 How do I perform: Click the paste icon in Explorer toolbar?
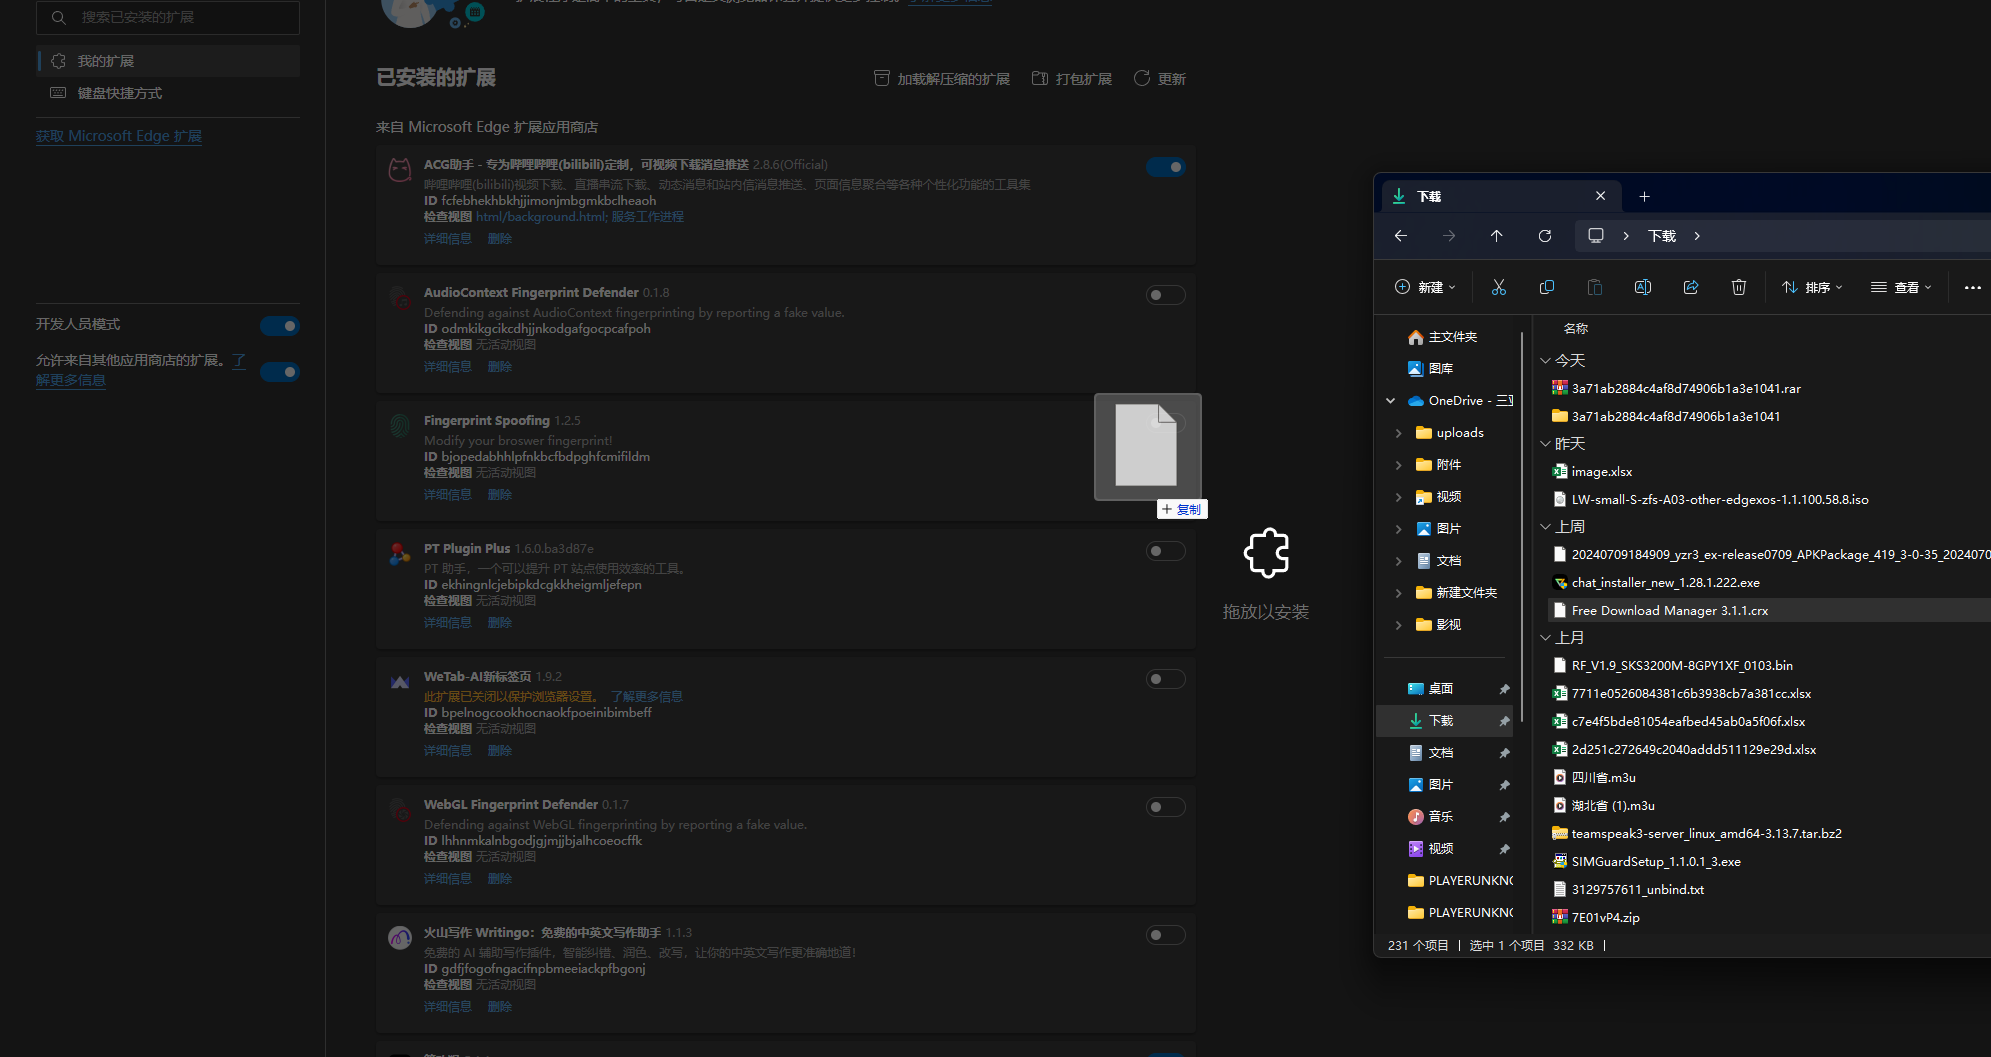pyautogui.click(x=1594, y=287)
